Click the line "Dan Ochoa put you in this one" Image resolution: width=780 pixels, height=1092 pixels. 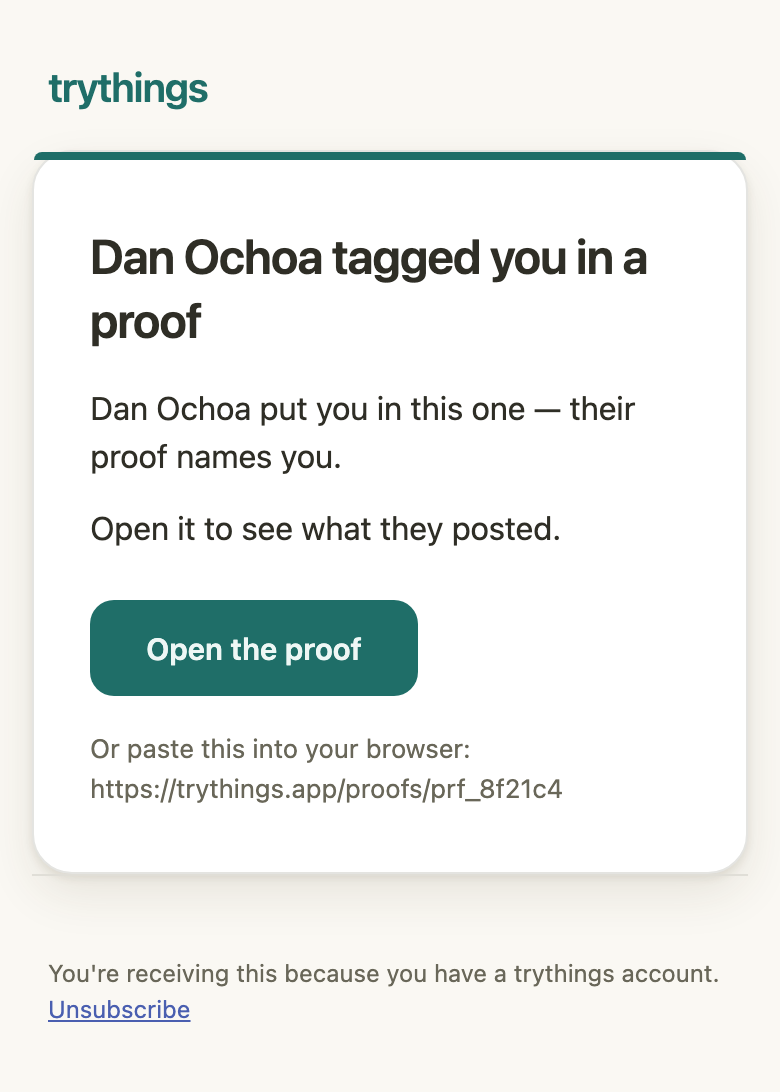pos(307,410)
